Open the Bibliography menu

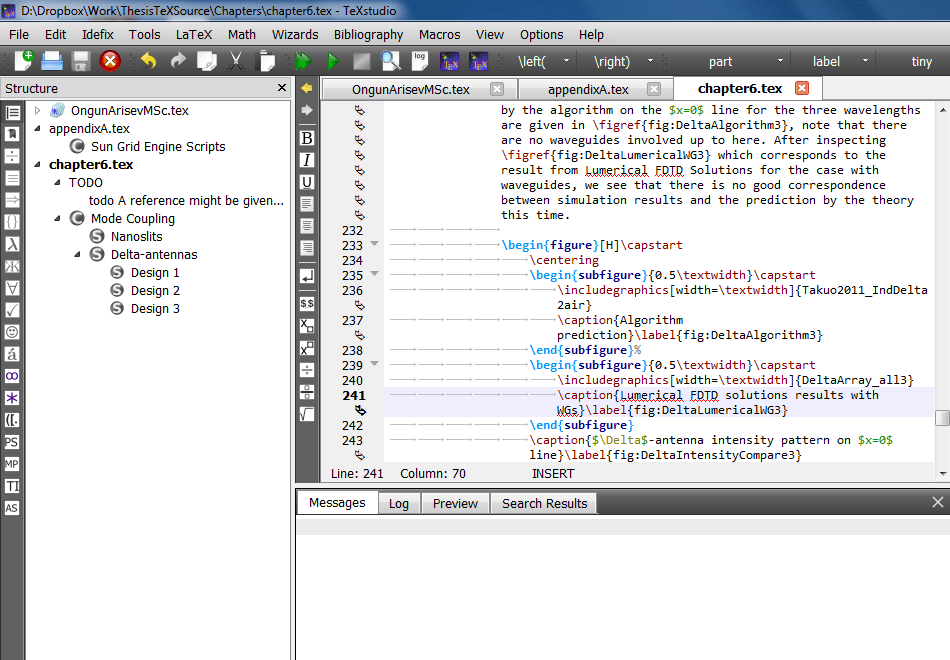click(368, 35)
